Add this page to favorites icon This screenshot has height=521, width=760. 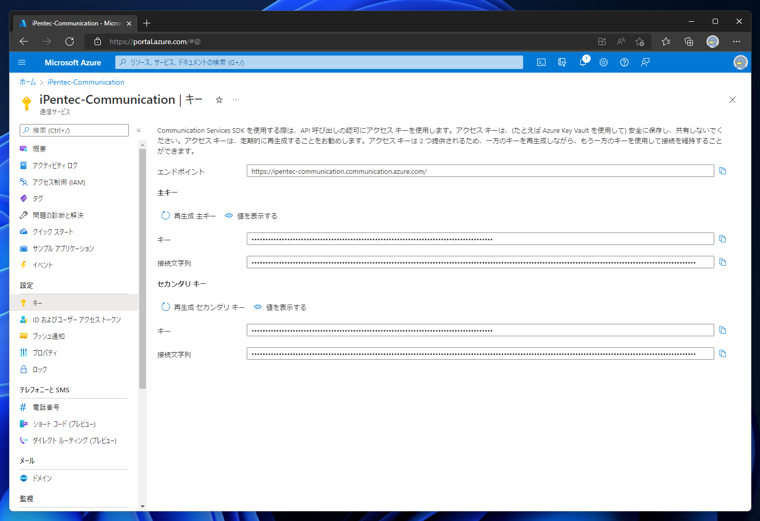coord(640,42)
